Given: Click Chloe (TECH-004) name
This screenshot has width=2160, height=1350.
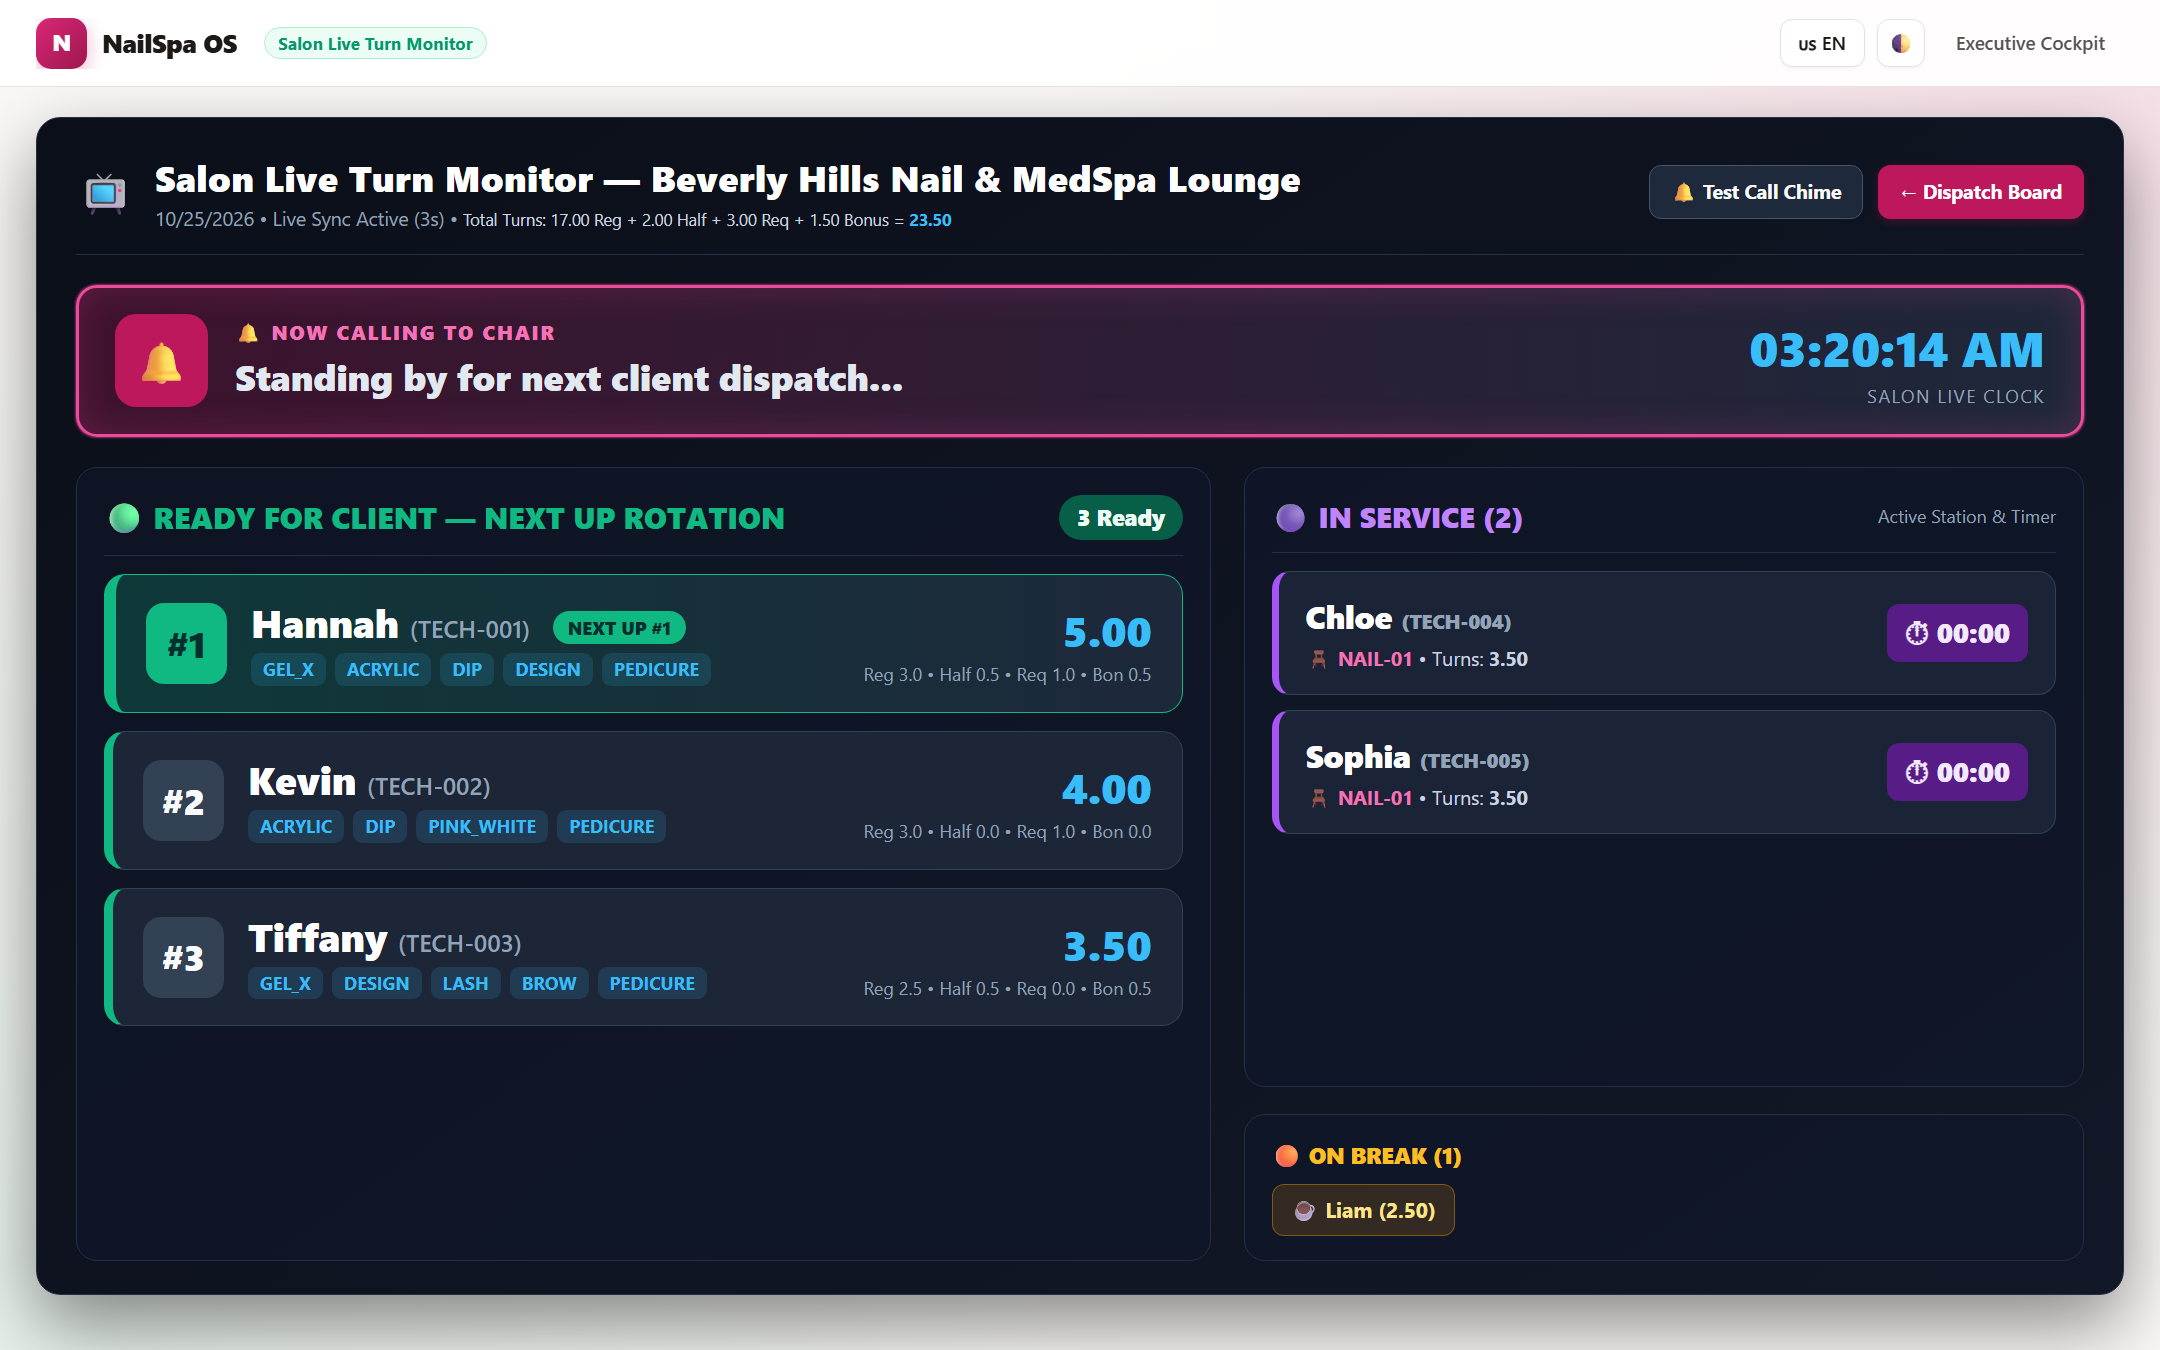Looking at the screenshot, I should [x=1408, y=618].
